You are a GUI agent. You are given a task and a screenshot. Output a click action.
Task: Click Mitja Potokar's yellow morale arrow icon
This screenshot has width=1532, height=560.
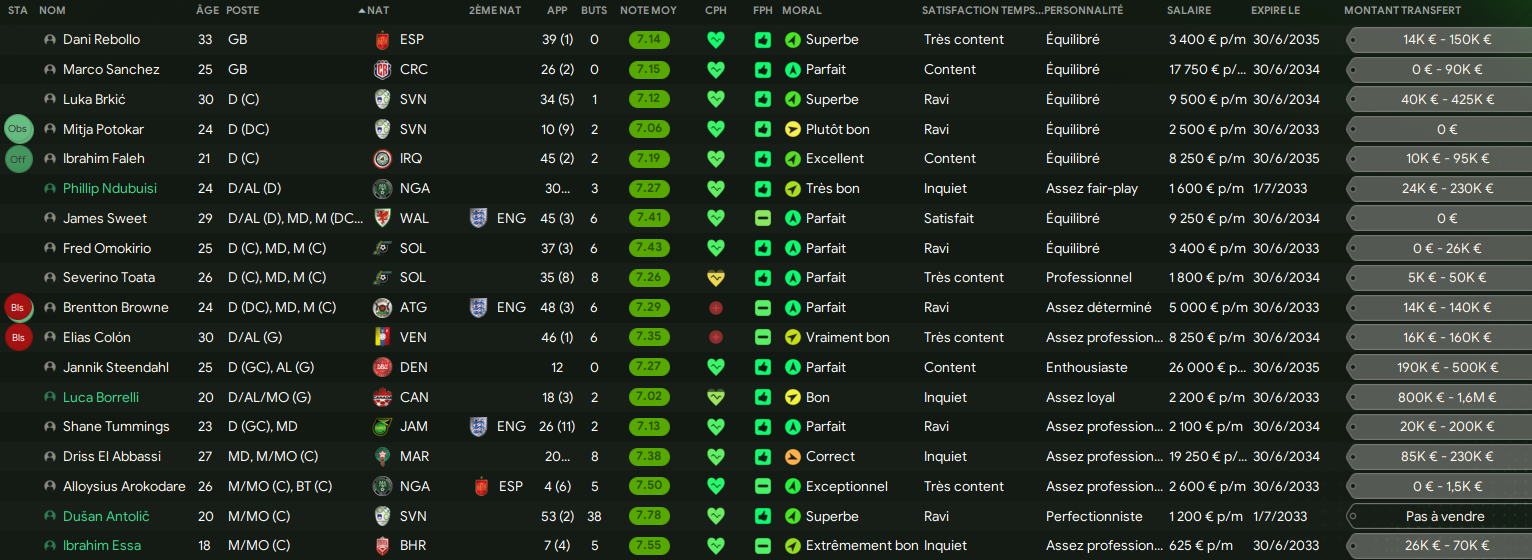tap(793, 129)
